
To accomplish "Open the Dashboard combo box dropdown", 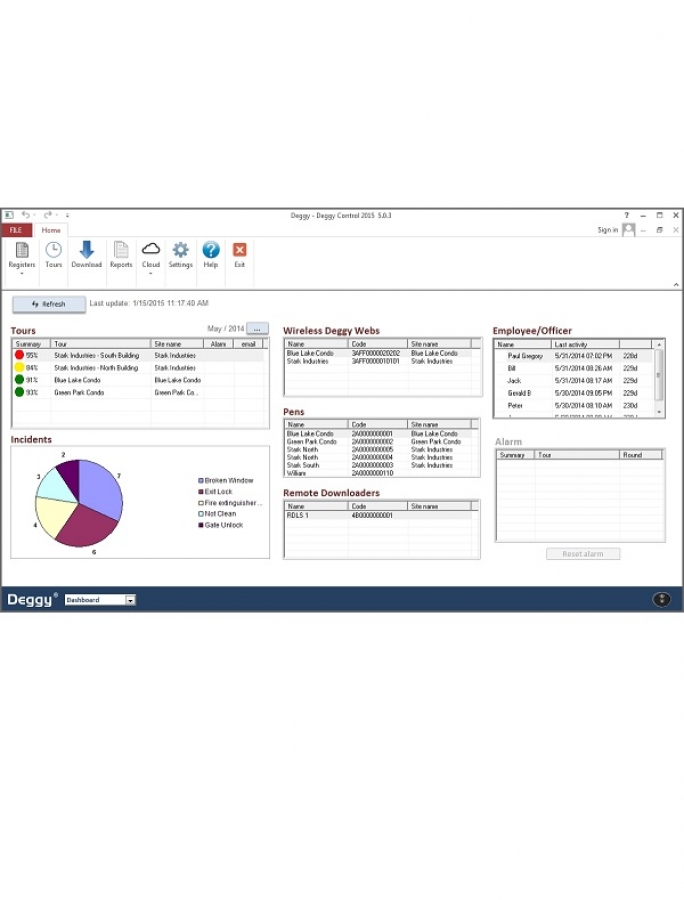I will click(x=131, y=600).
